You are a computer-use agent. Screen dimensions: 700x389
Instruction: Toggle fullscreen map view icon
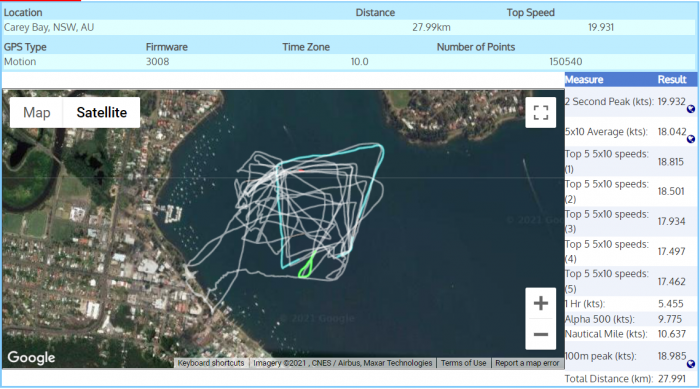[x=541, y=113]
